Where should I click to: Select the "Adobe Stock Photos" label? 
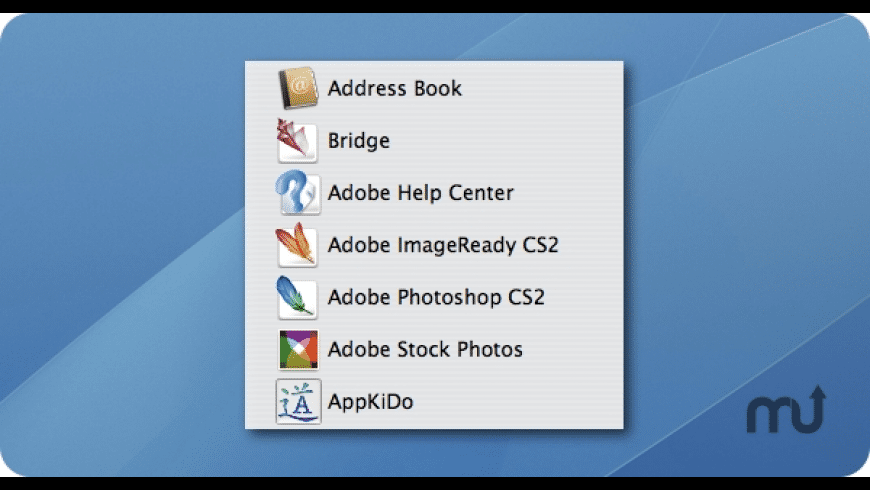coord(425,350)
